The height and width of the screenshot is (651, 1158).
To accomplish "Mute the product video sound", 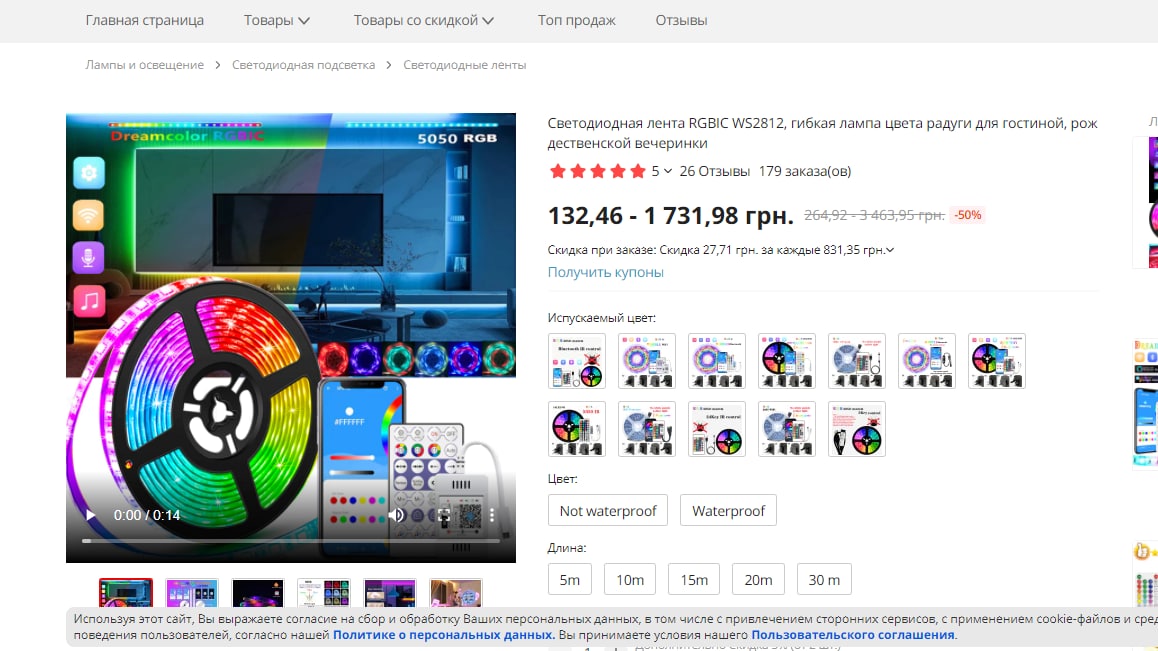I will coord(397,515).
